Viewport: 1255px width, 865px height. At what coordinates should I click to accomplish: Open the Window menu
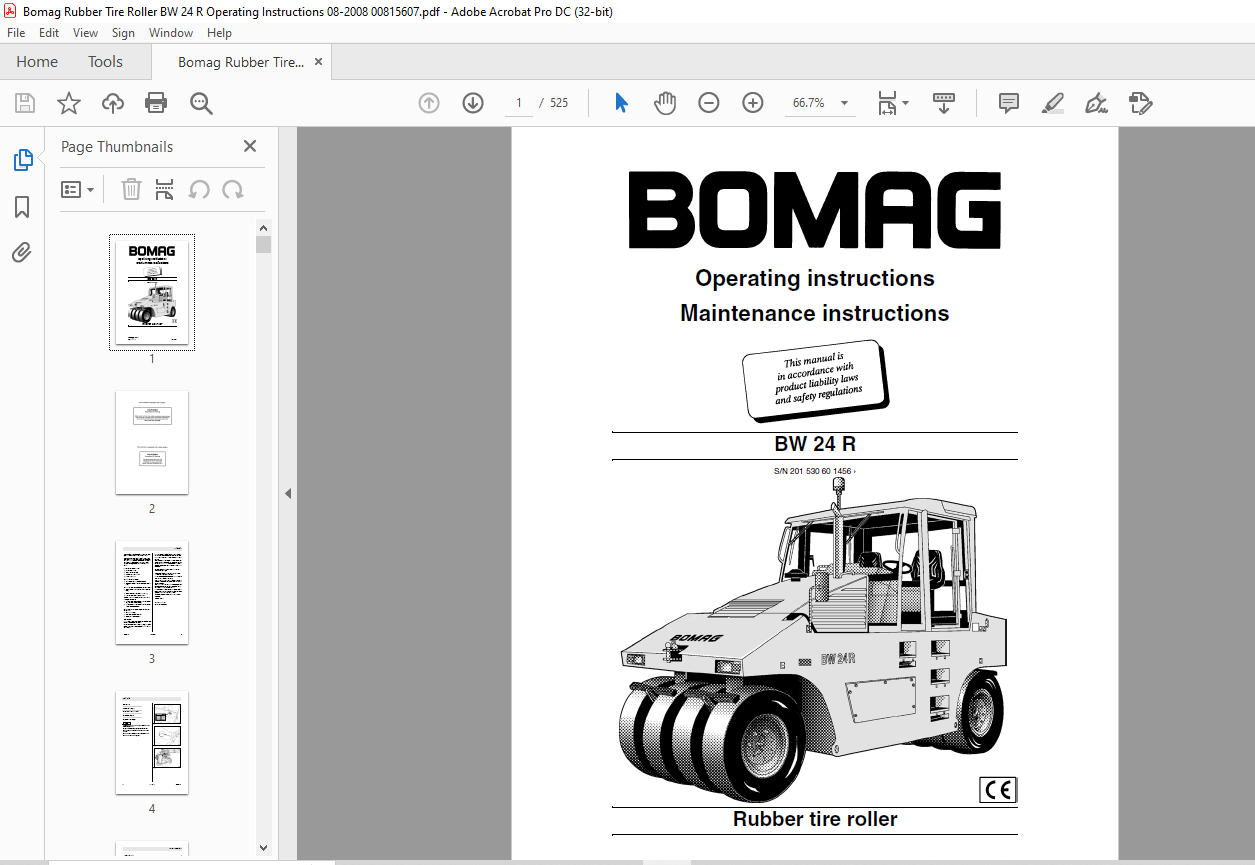tap(171, 33)
